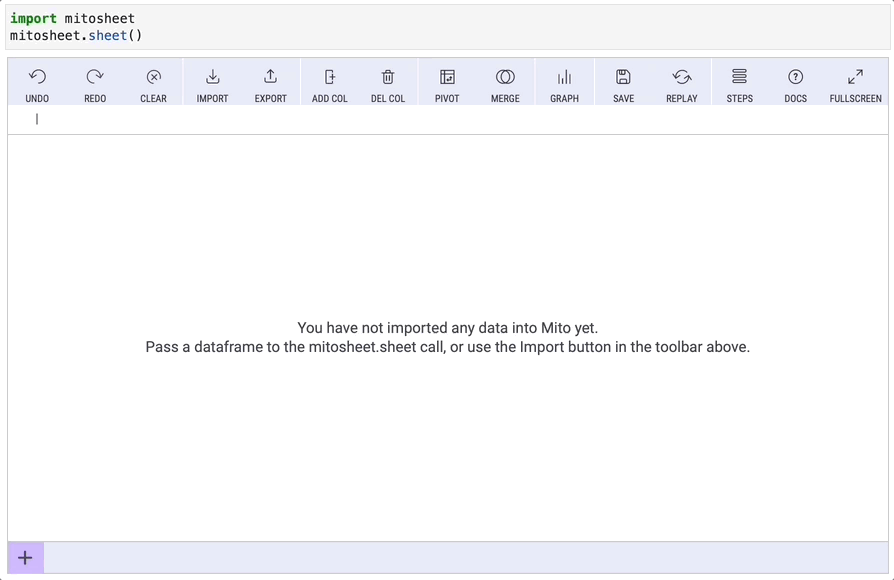Open the Replay analysis tool
Screen dimensions: 894x580
[681, 85]
